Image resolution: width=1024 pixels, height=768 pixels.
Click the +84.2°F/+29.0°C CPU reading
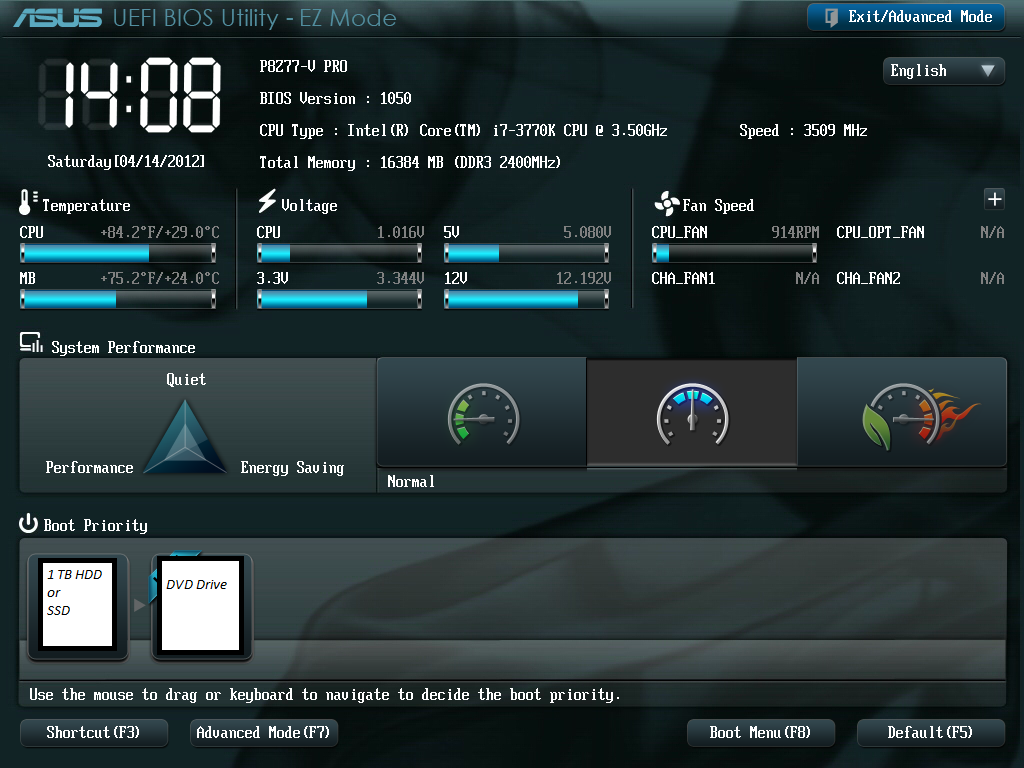(160, 232)
